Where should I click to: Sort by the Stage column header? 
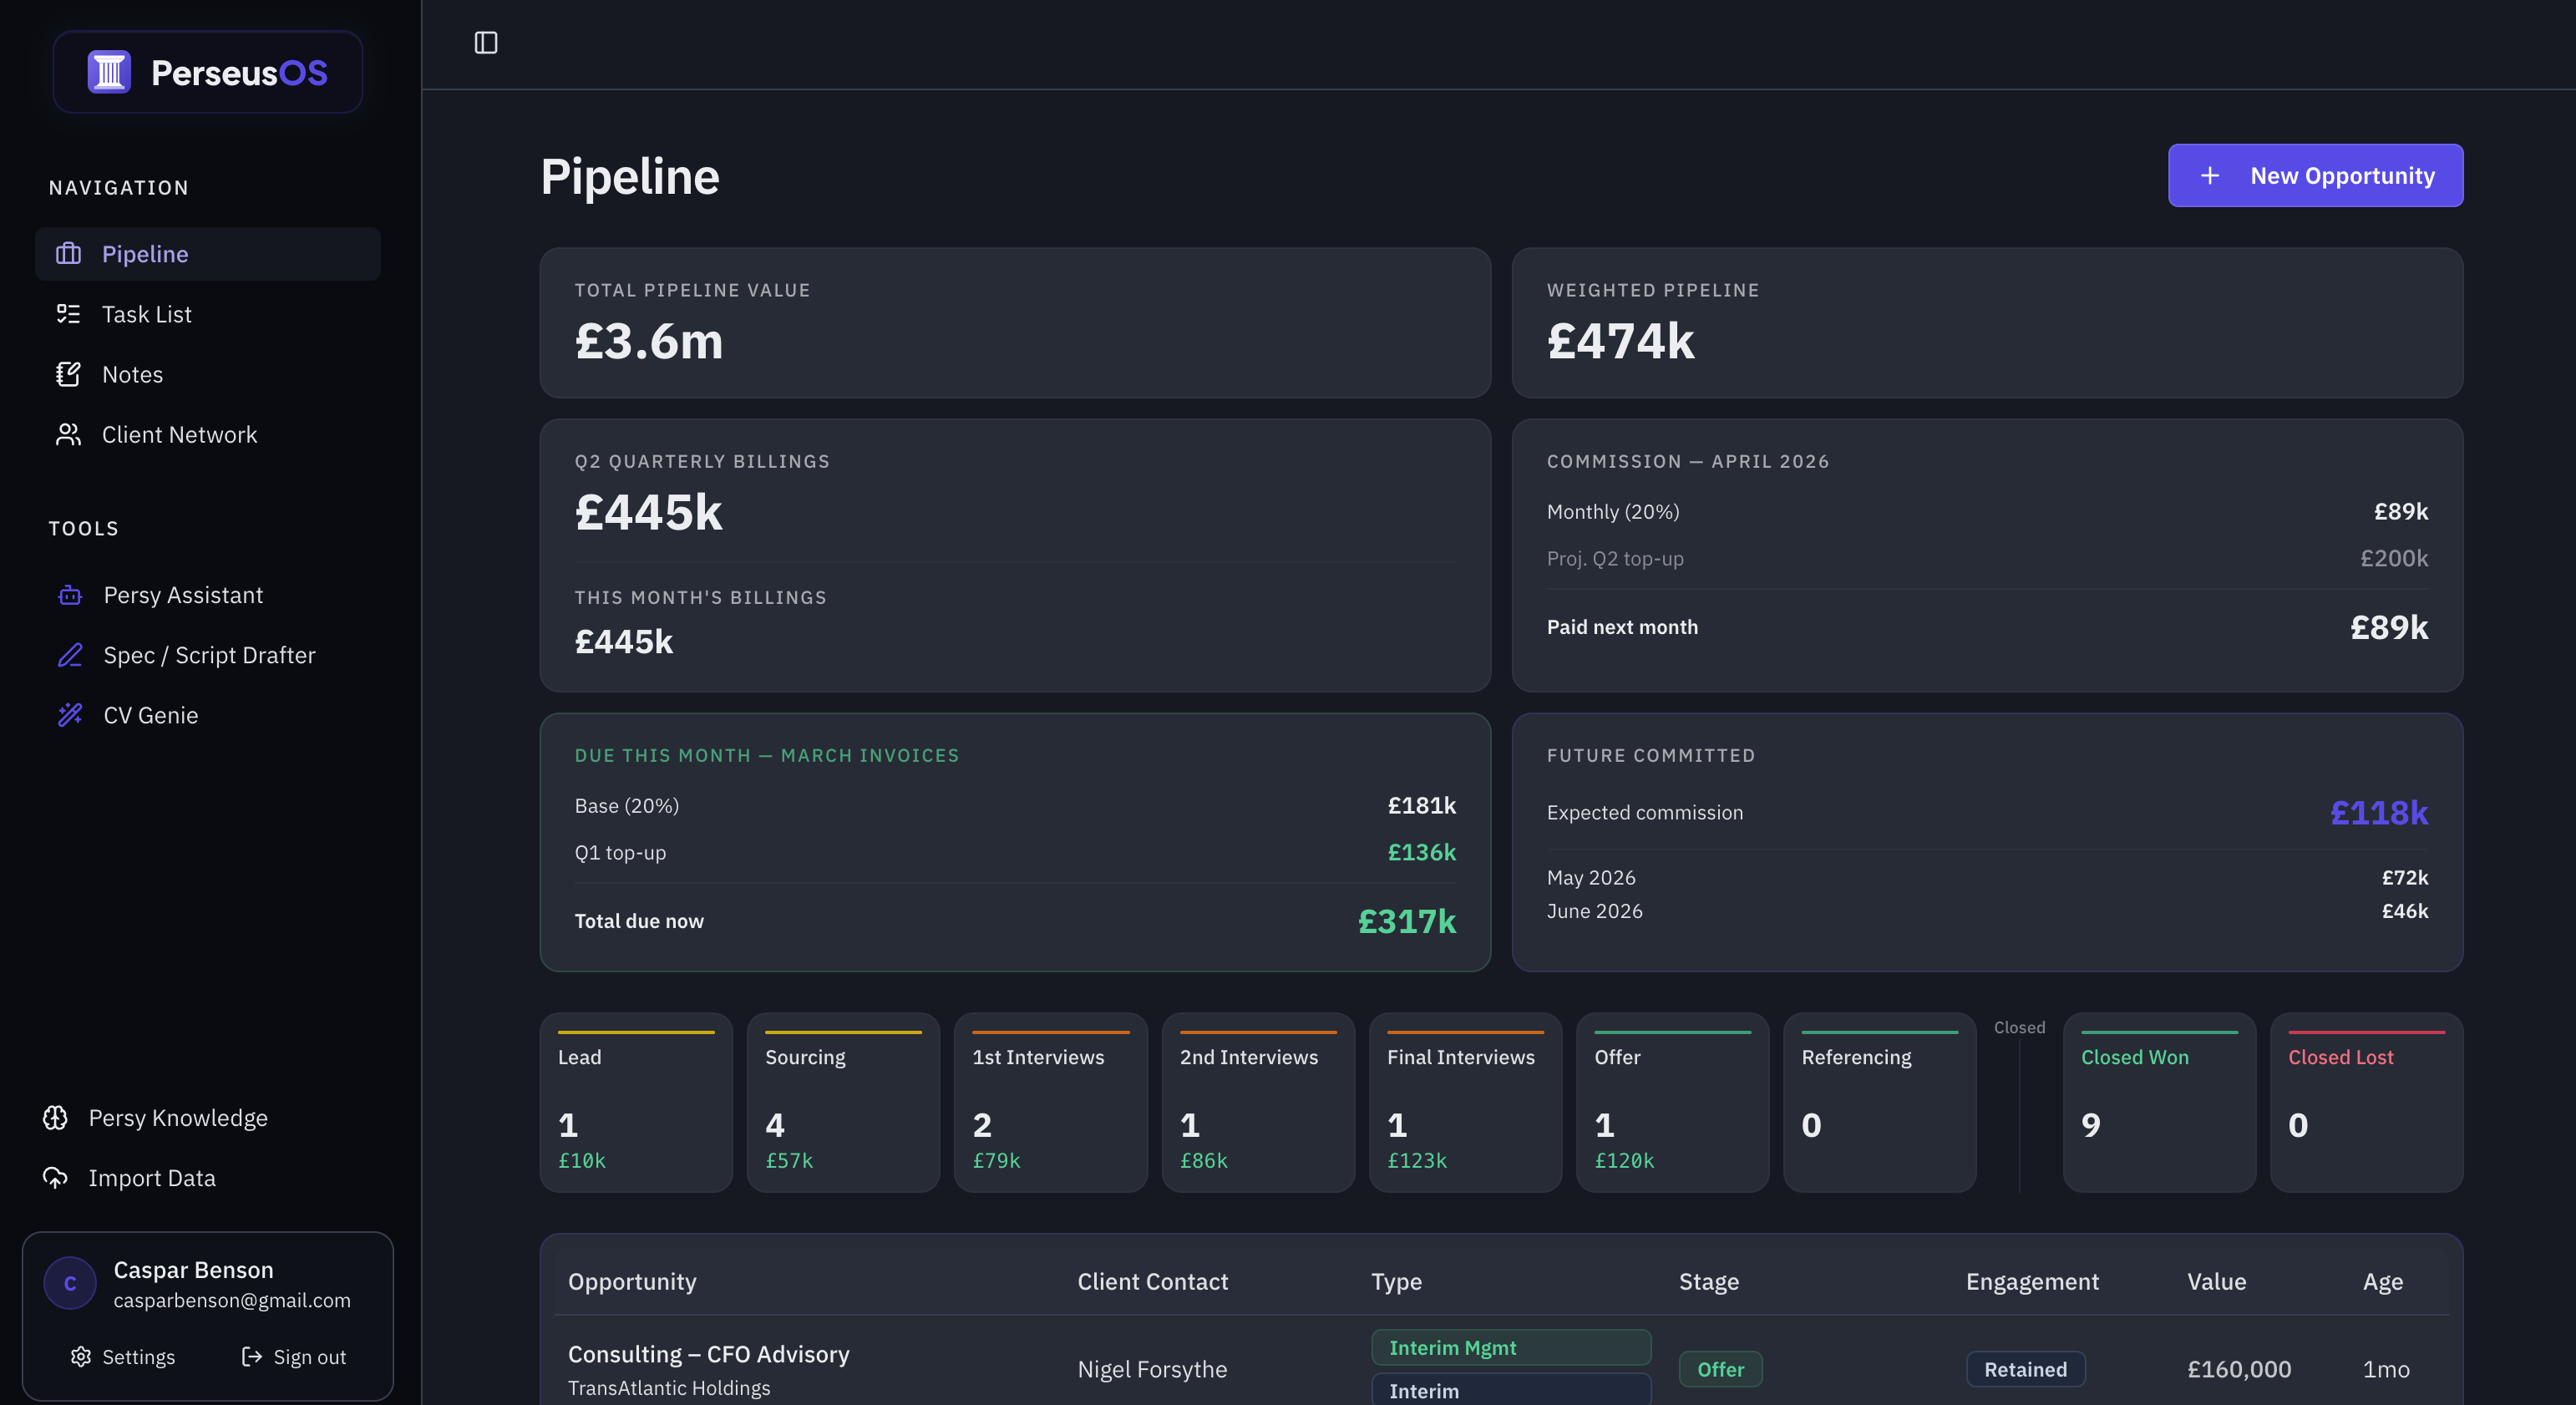[1708, 1281]
